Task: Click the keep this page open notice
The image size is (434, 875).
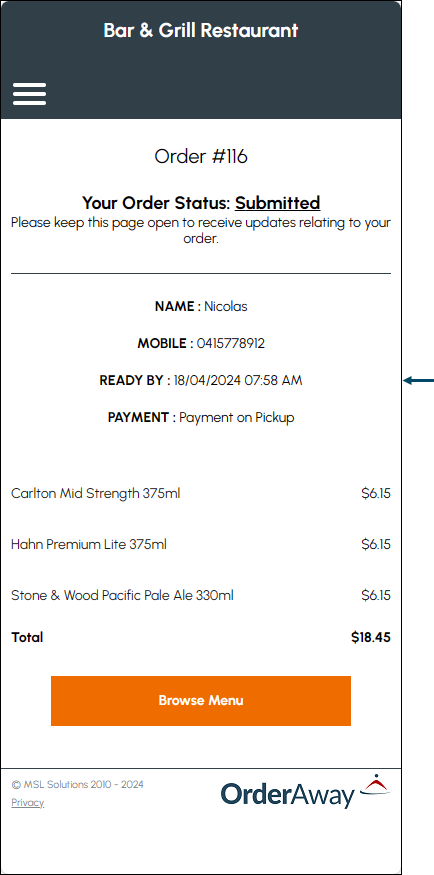Action: 201,230
